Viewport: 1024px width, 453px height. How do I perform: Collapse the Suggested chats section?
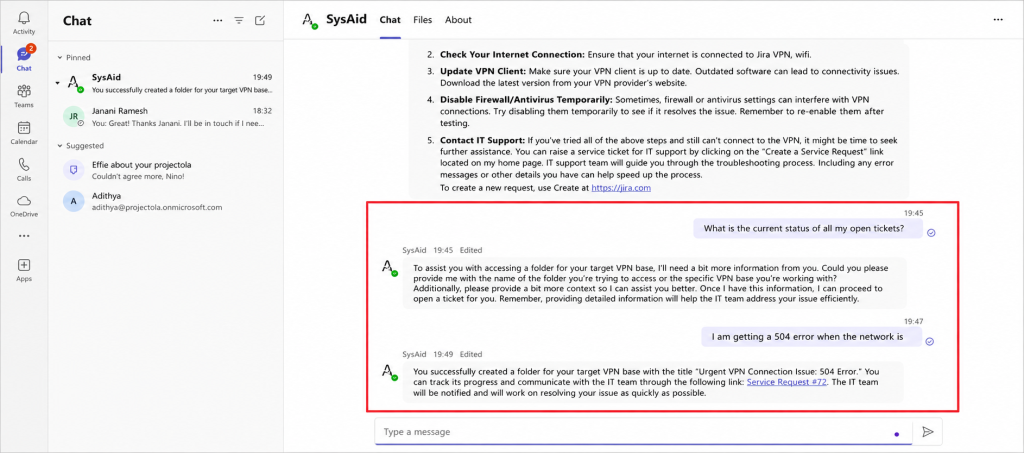pos(60,146)
